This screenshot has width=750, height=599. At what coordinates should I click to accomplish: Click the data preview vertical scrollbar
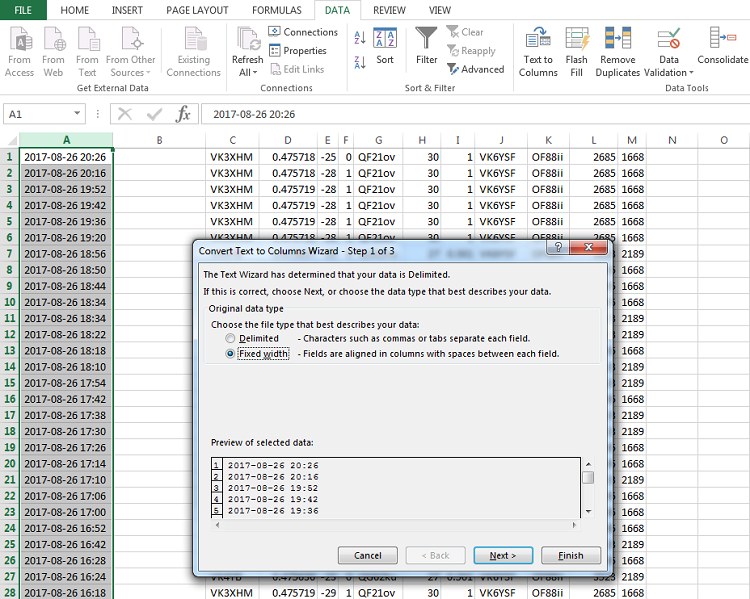click(x=588, y=490)
